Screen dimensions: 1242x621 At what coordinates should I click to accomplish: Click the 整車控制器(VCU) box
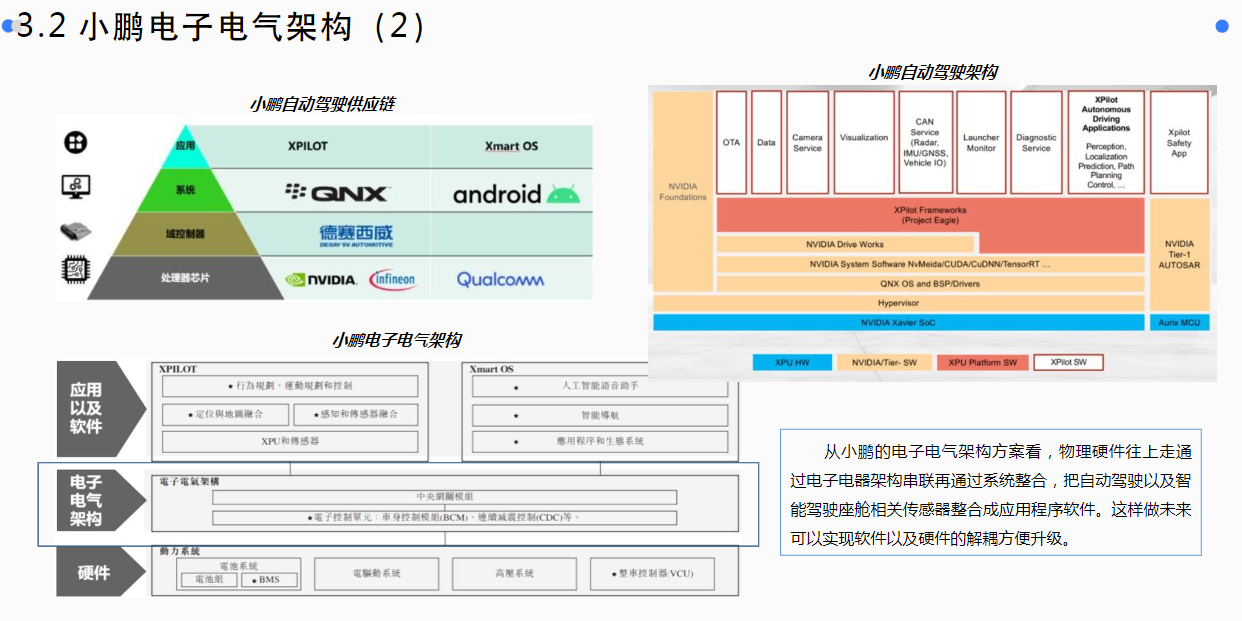[650, 573]
